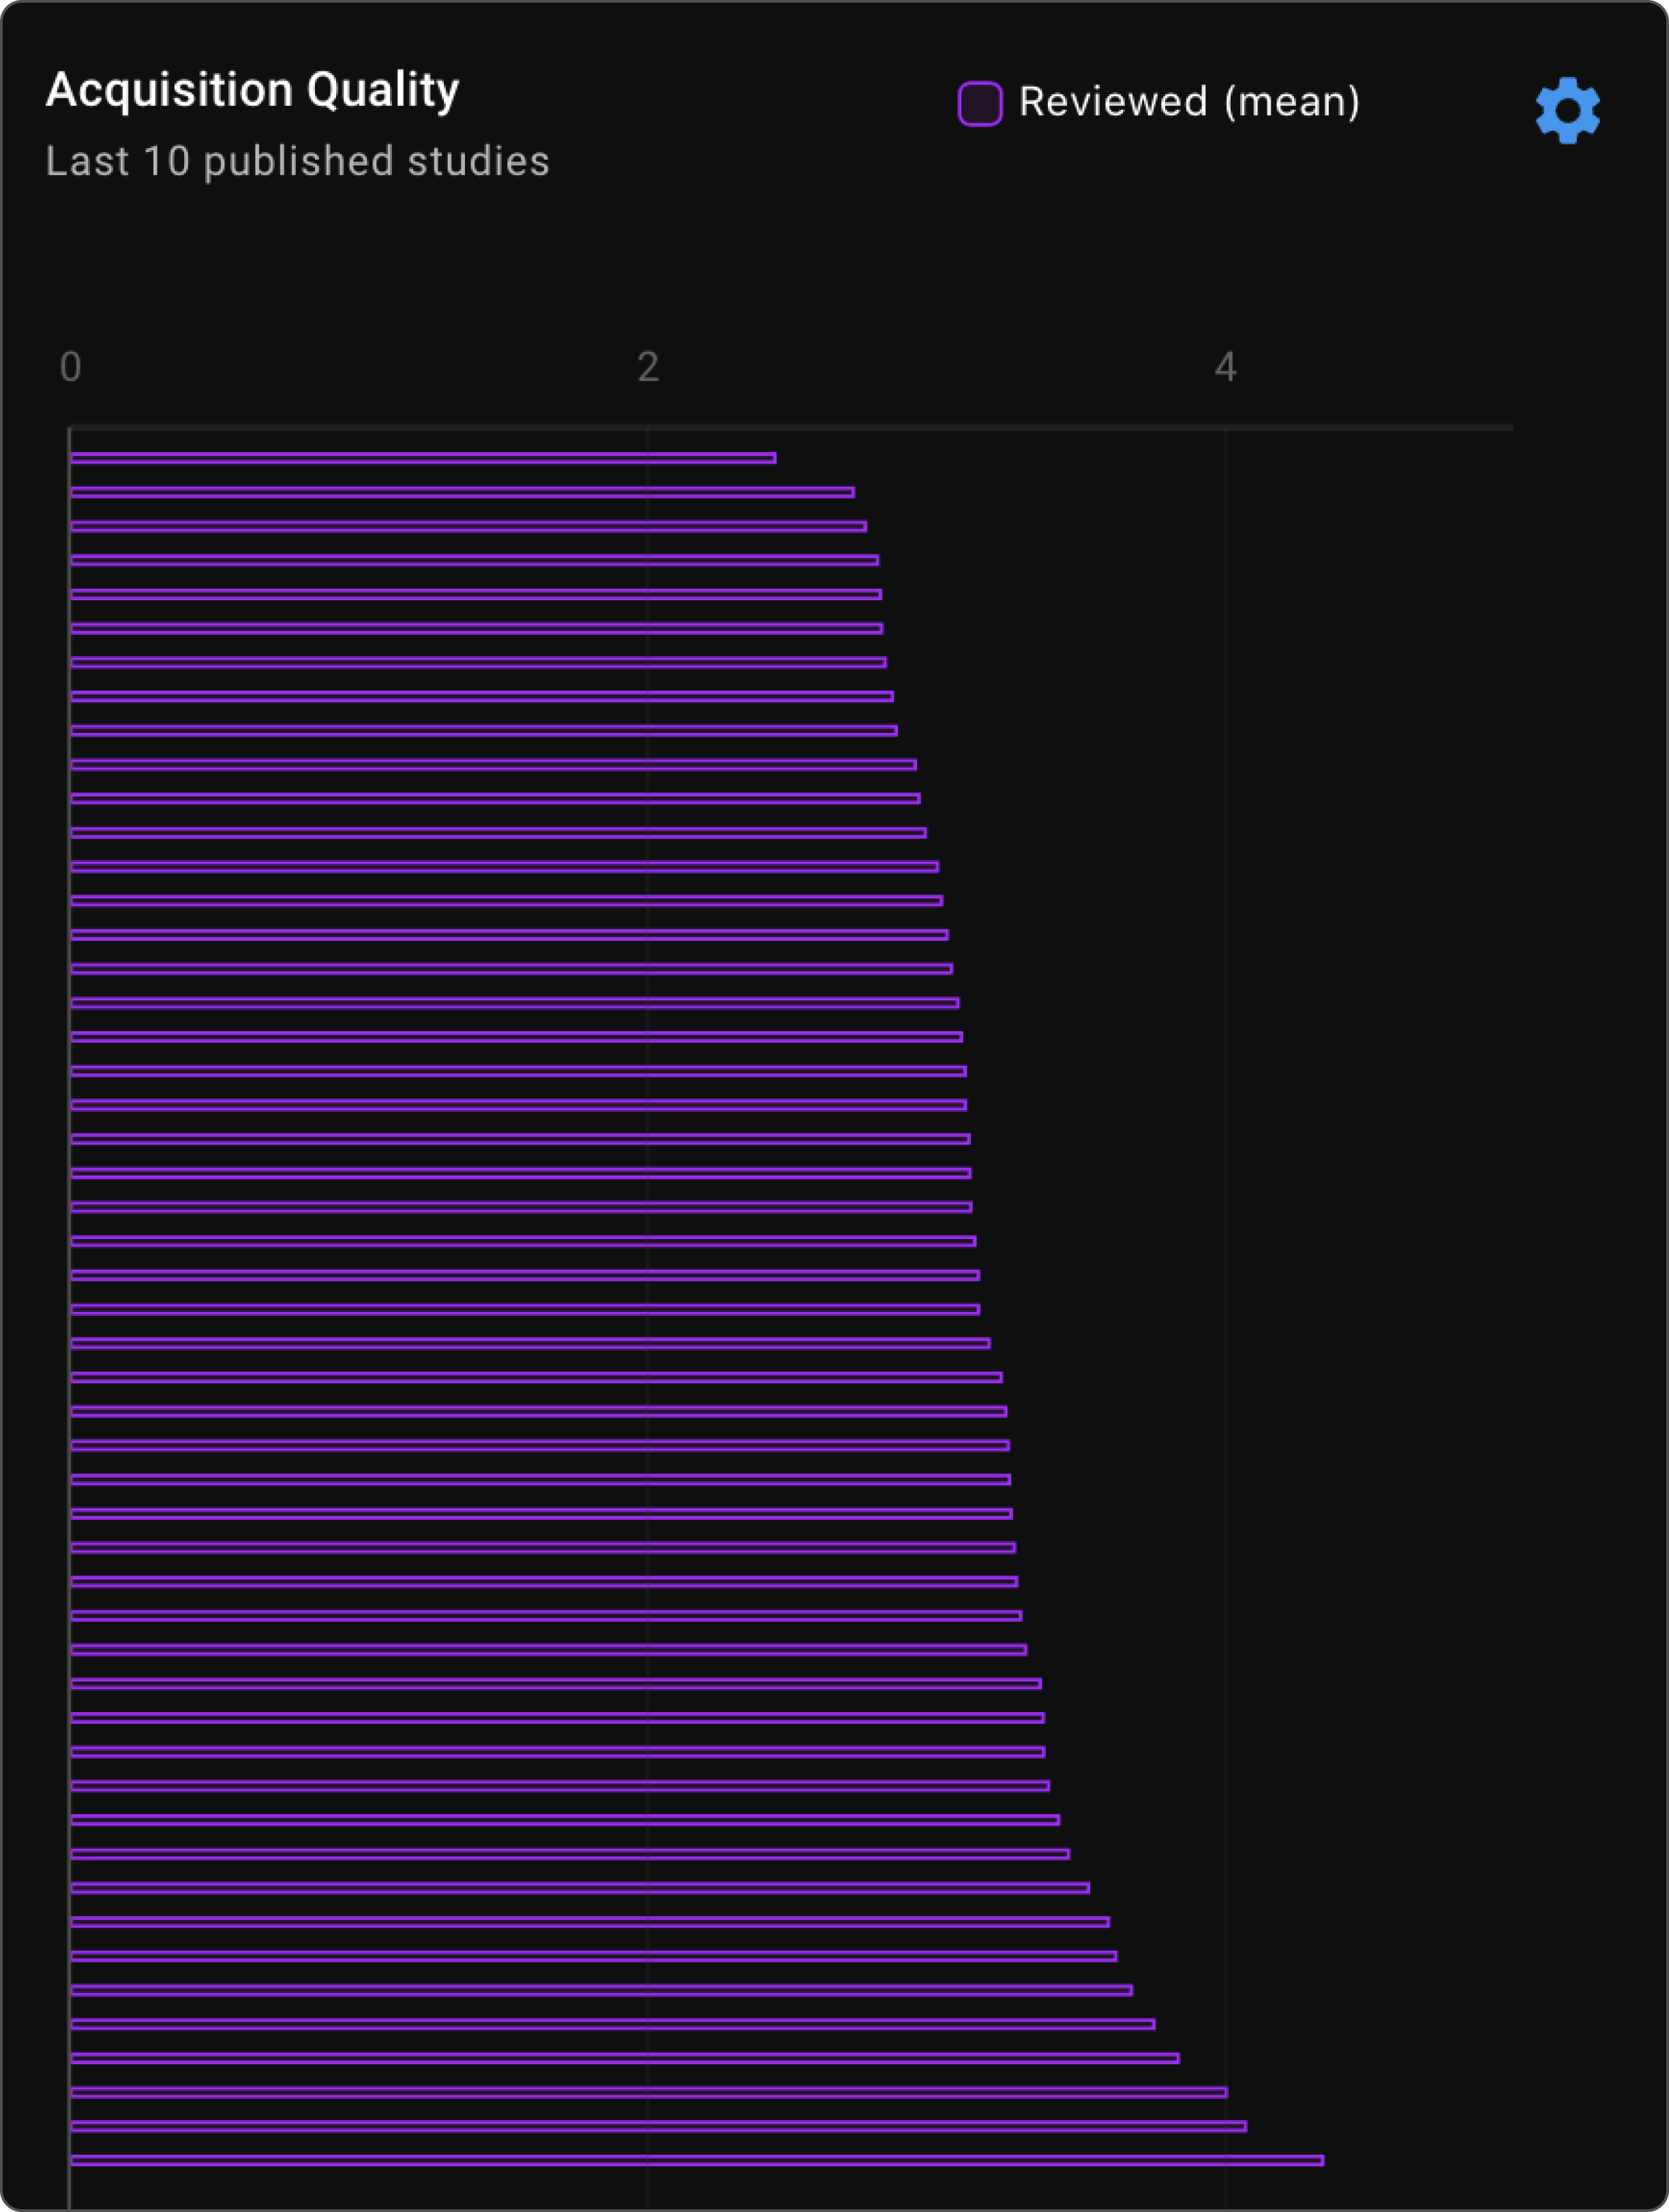Click the axis label 0
This screenshot has height=2212, width=1669.
click(70, 367)
